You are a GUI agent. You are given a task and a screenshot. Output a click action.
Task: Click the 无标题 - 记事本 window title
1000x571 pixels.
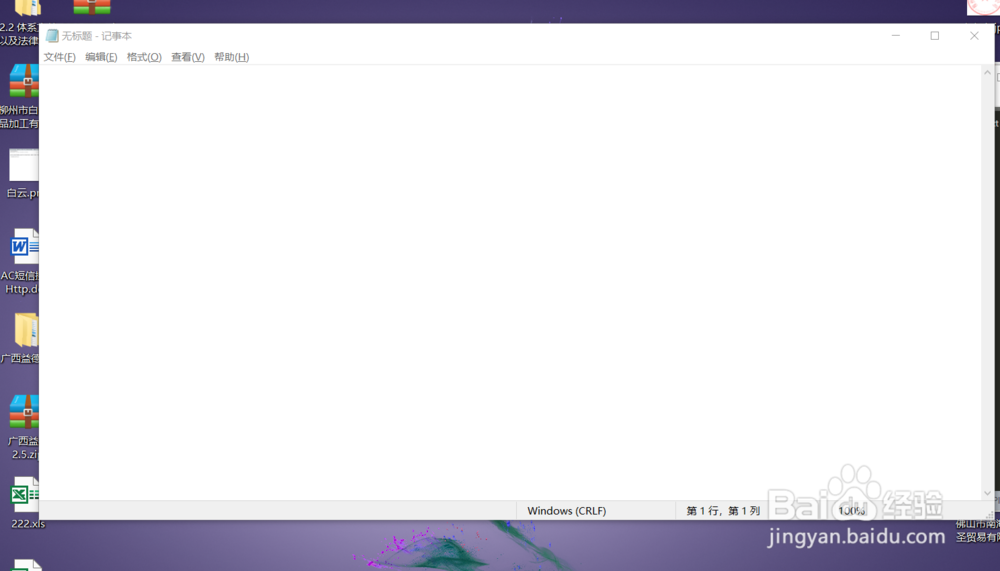pos(96,36)
